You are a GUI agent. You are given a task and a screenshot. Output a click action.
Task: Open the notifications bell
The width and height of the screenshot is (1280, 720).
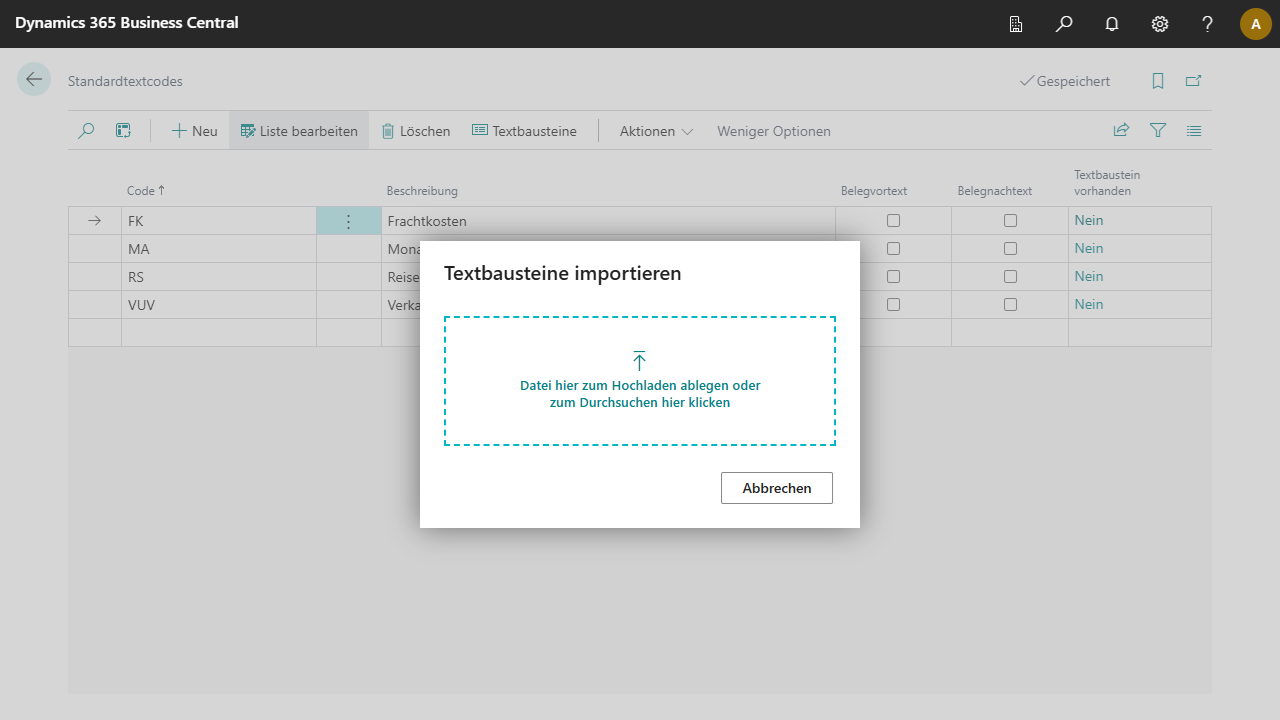click(x=1112, y=24)
